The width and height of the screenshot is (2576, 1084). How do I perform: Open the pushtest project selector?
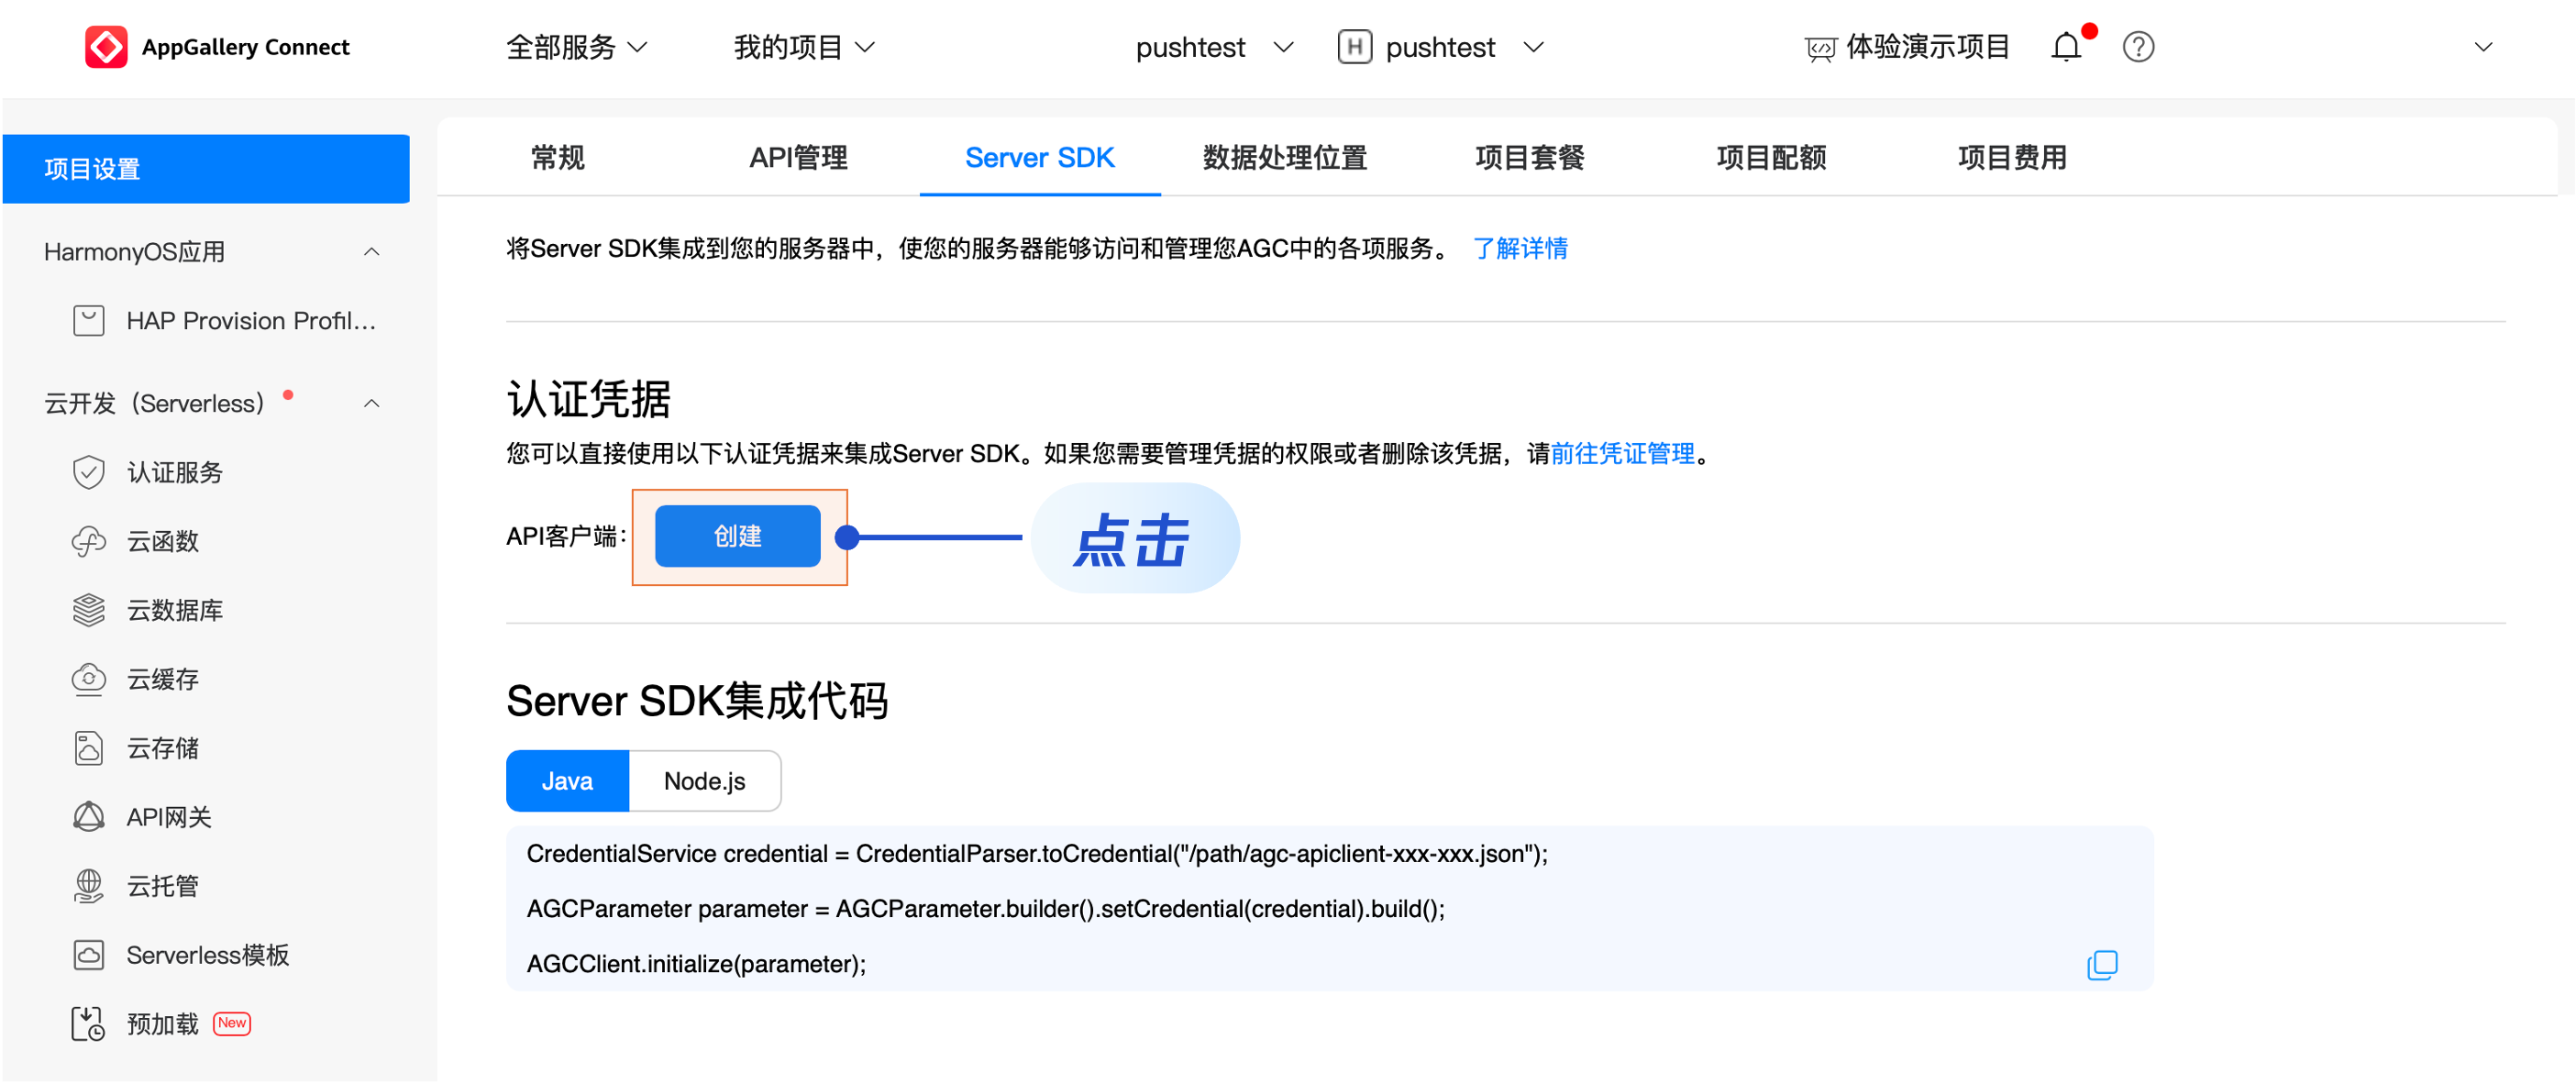coord(1214,47)
